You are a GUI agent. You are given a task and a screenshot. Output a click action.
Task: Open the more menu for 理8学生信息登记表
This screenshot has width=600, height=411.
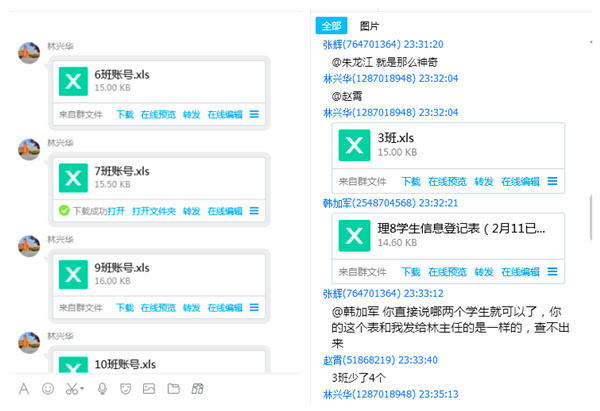coord(552,272)
